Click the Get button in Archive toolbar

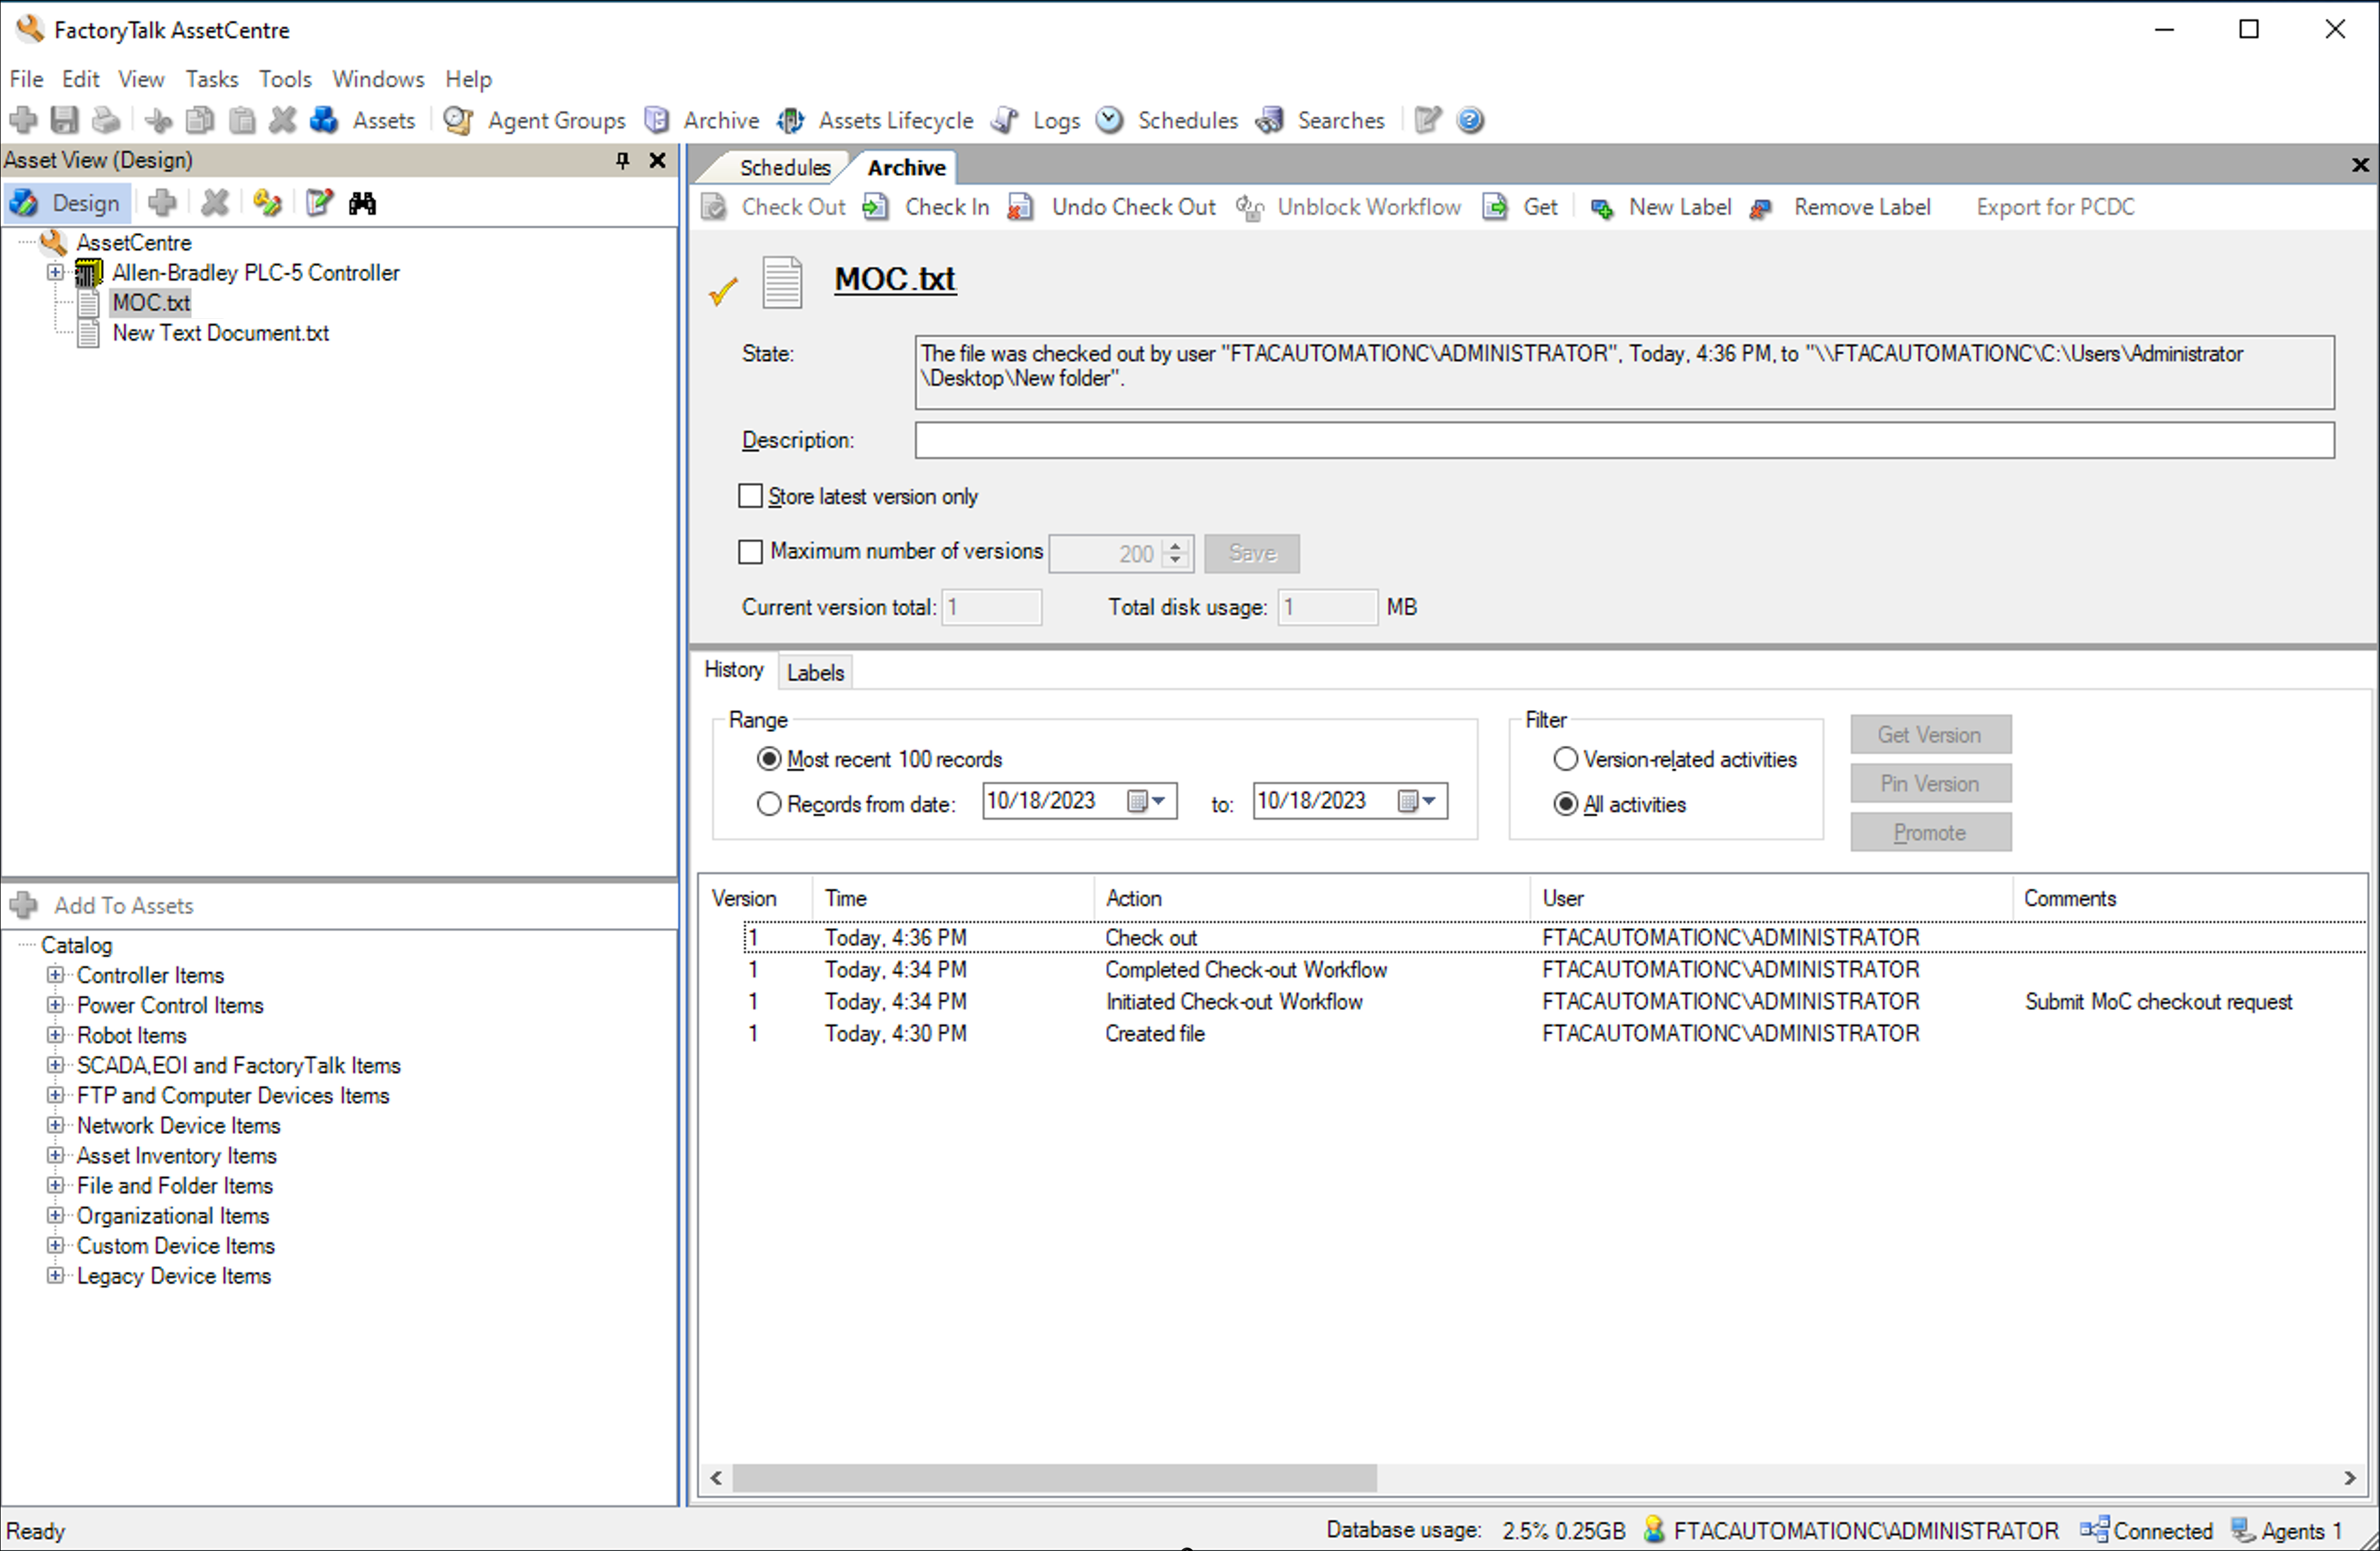pyautogui.click(x=1521, y=207)
